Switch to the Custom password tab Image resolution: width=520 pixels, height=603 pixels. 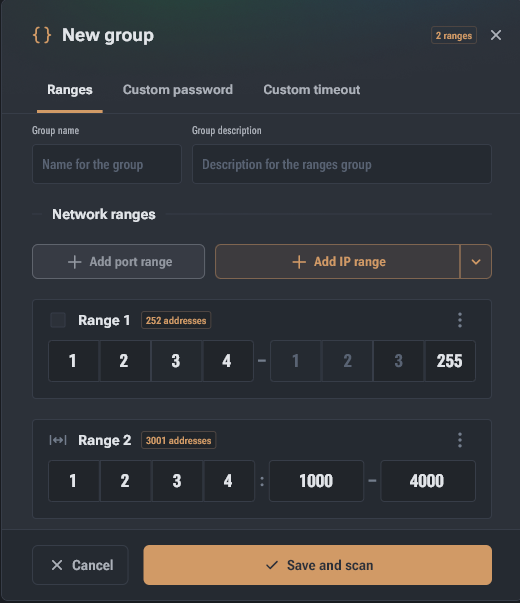click(178, 90)
